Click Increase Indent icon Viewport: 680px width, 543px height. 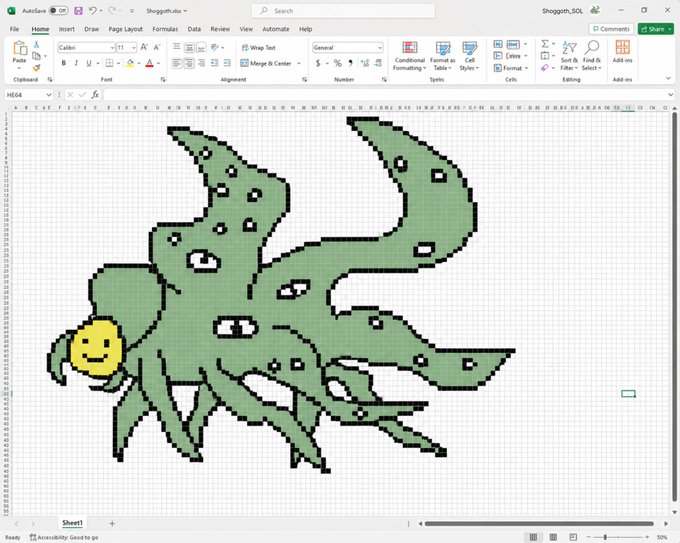tap(227, 63)
